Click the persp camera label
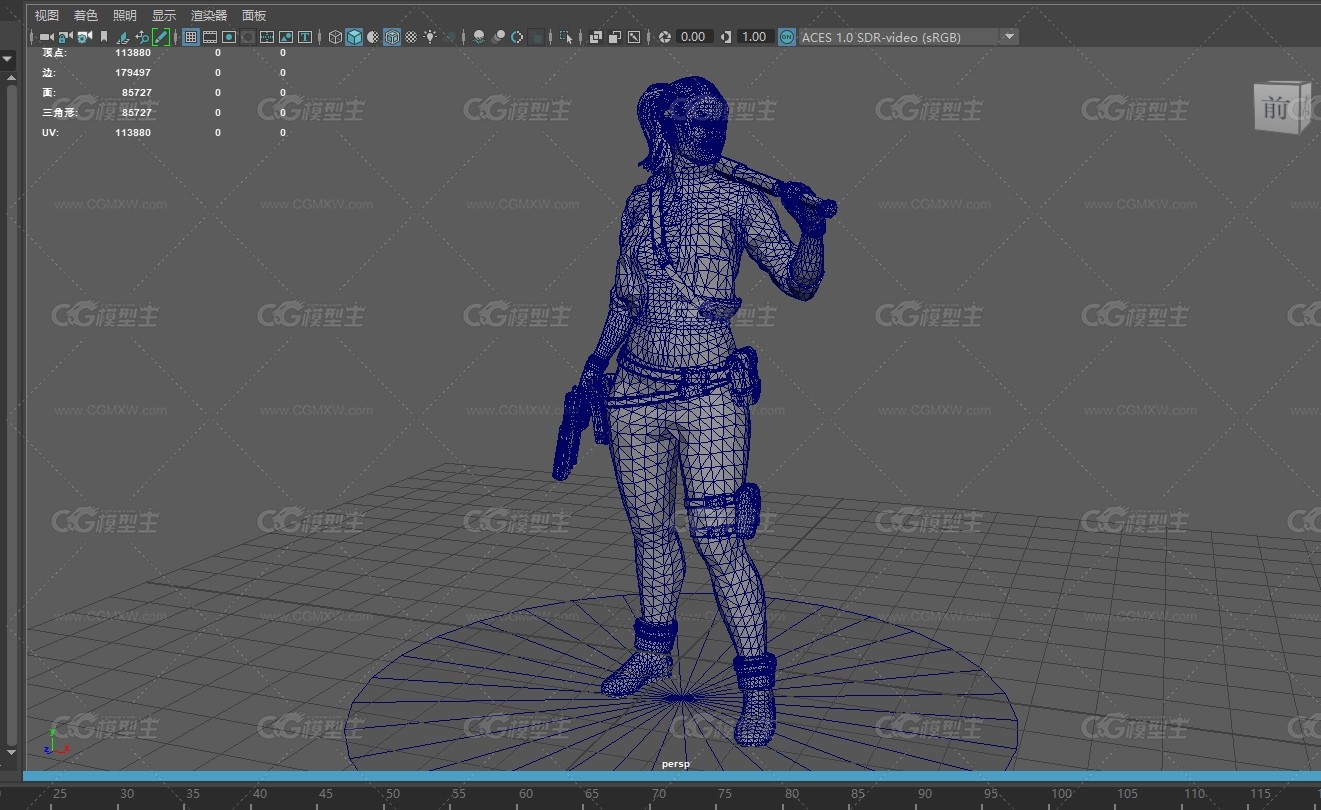This screenshot has width=1321, height=810. tap(675, 764)
